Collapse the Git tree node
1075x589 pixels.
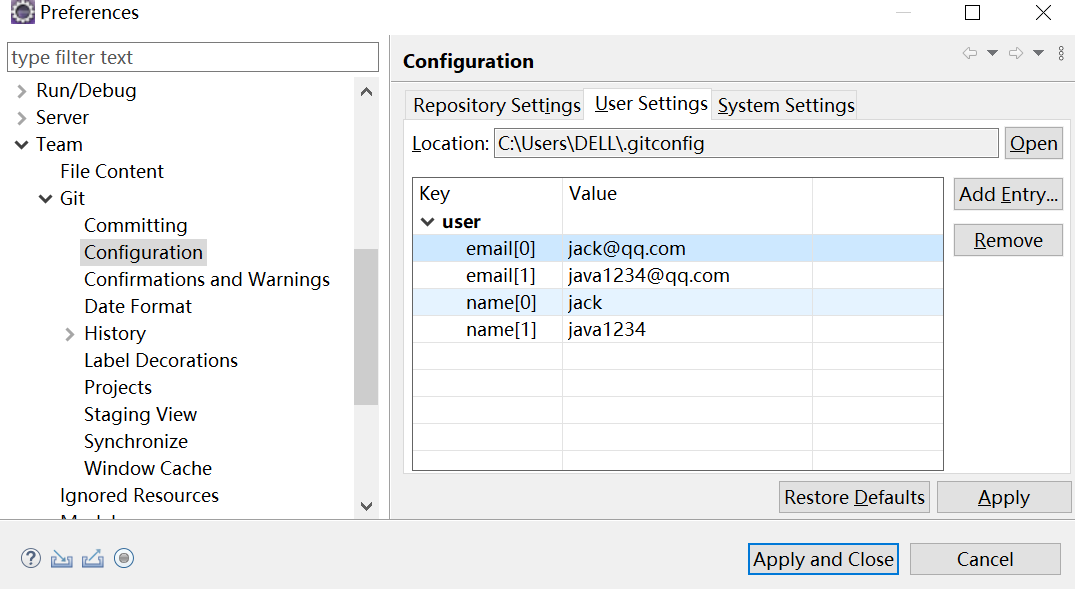coord(46,199)
